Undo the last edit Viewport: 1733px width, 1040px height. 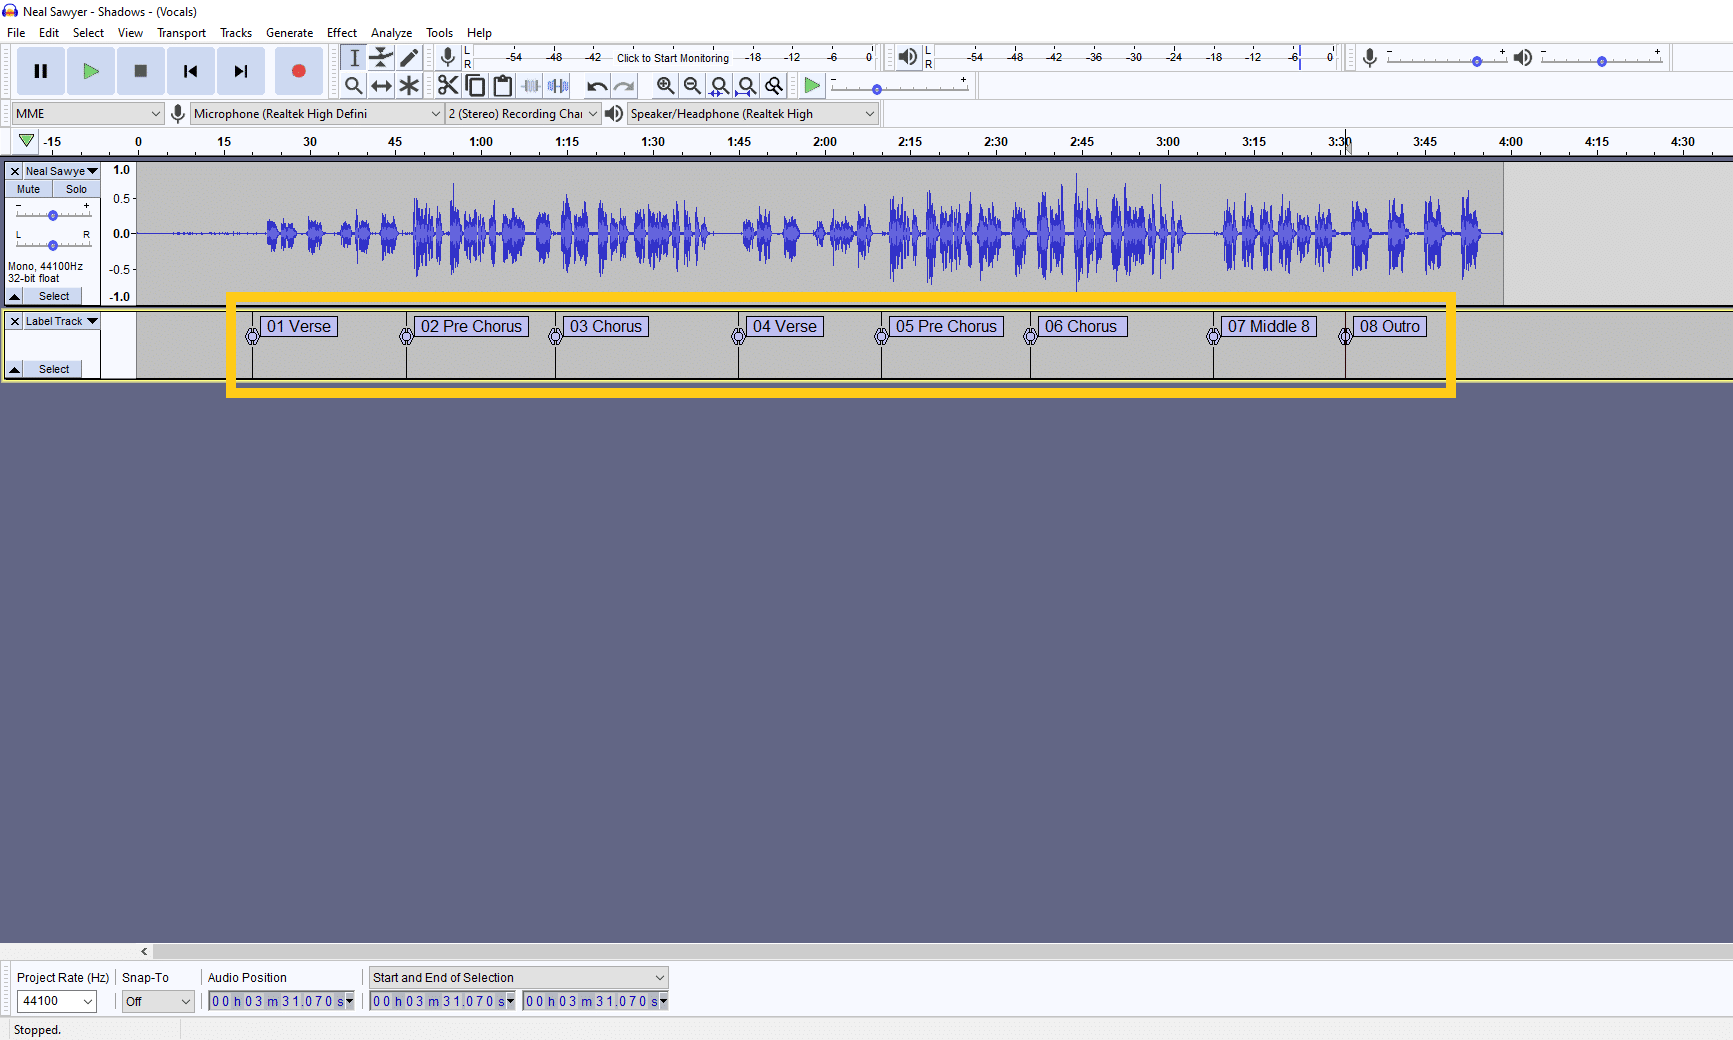tap(596, 85)
